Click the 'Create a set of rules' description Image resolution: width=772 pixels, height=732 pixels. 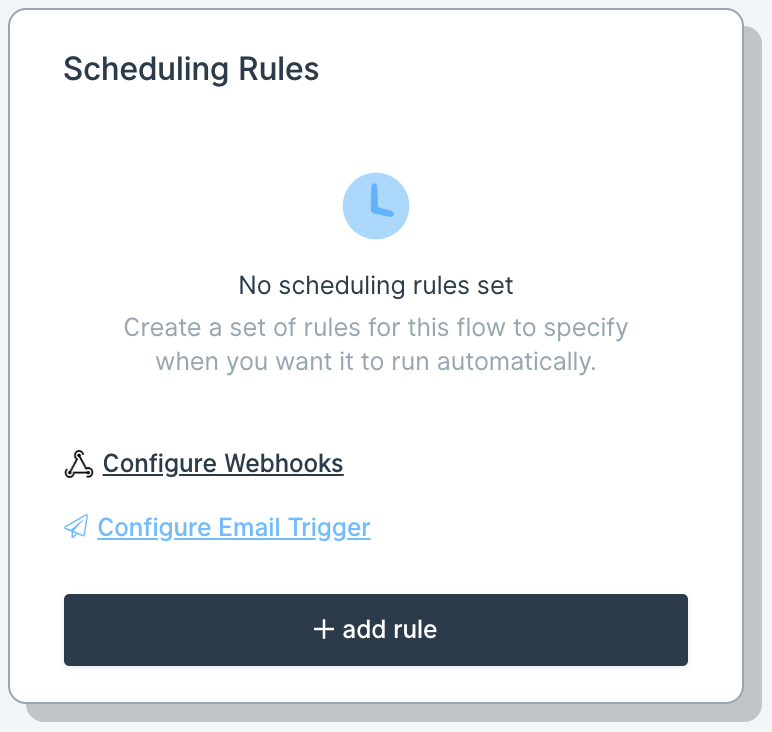[376, 345]
